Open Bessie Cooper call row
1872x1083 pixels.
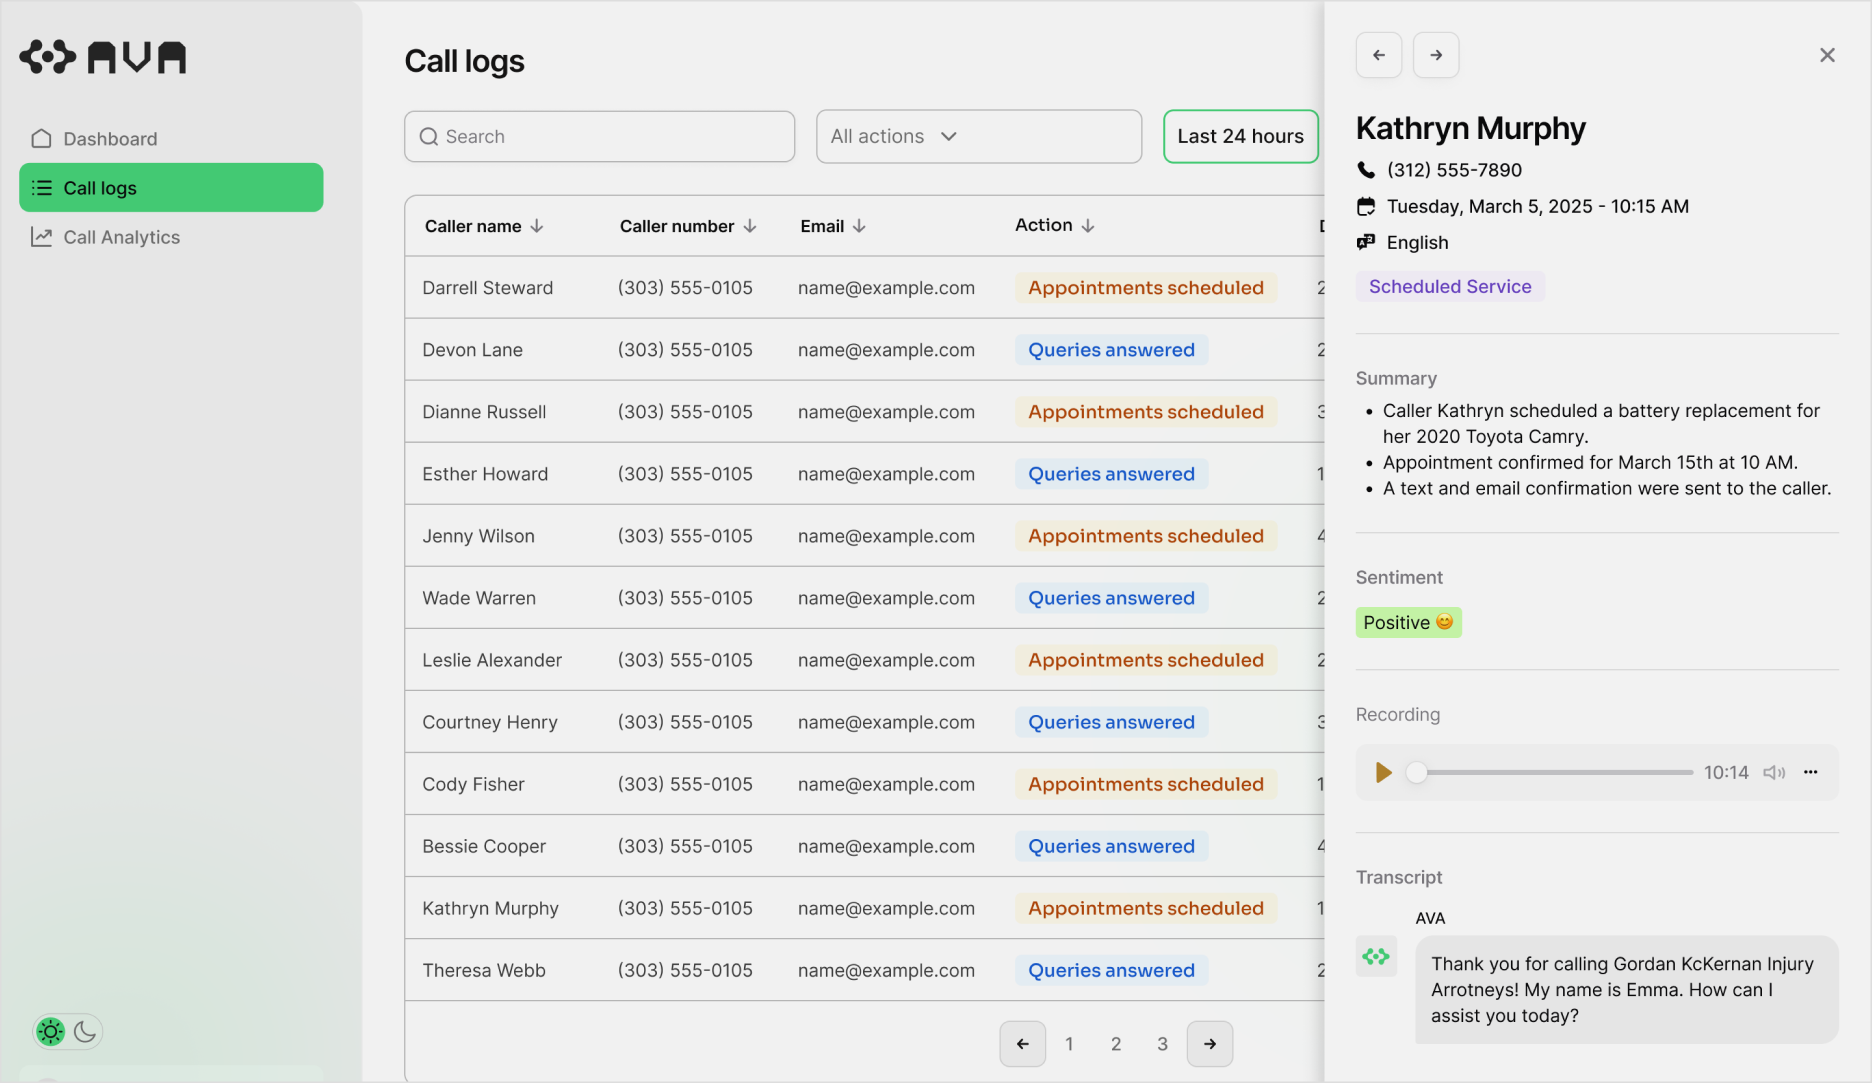[864, 846]
